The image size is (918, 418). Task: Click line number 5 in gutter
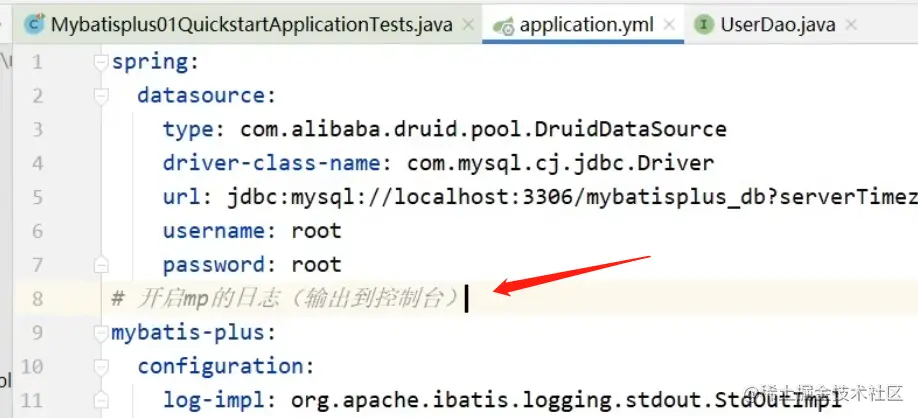coord(37,197)
